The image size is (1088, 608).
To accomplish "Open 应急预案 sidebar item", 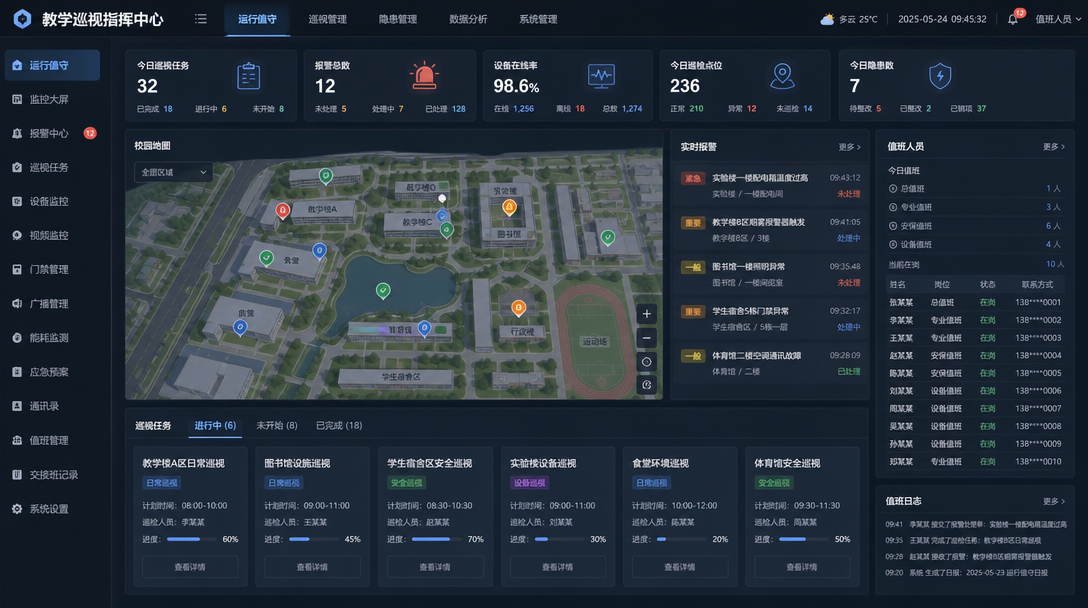I will pos(52,372).
